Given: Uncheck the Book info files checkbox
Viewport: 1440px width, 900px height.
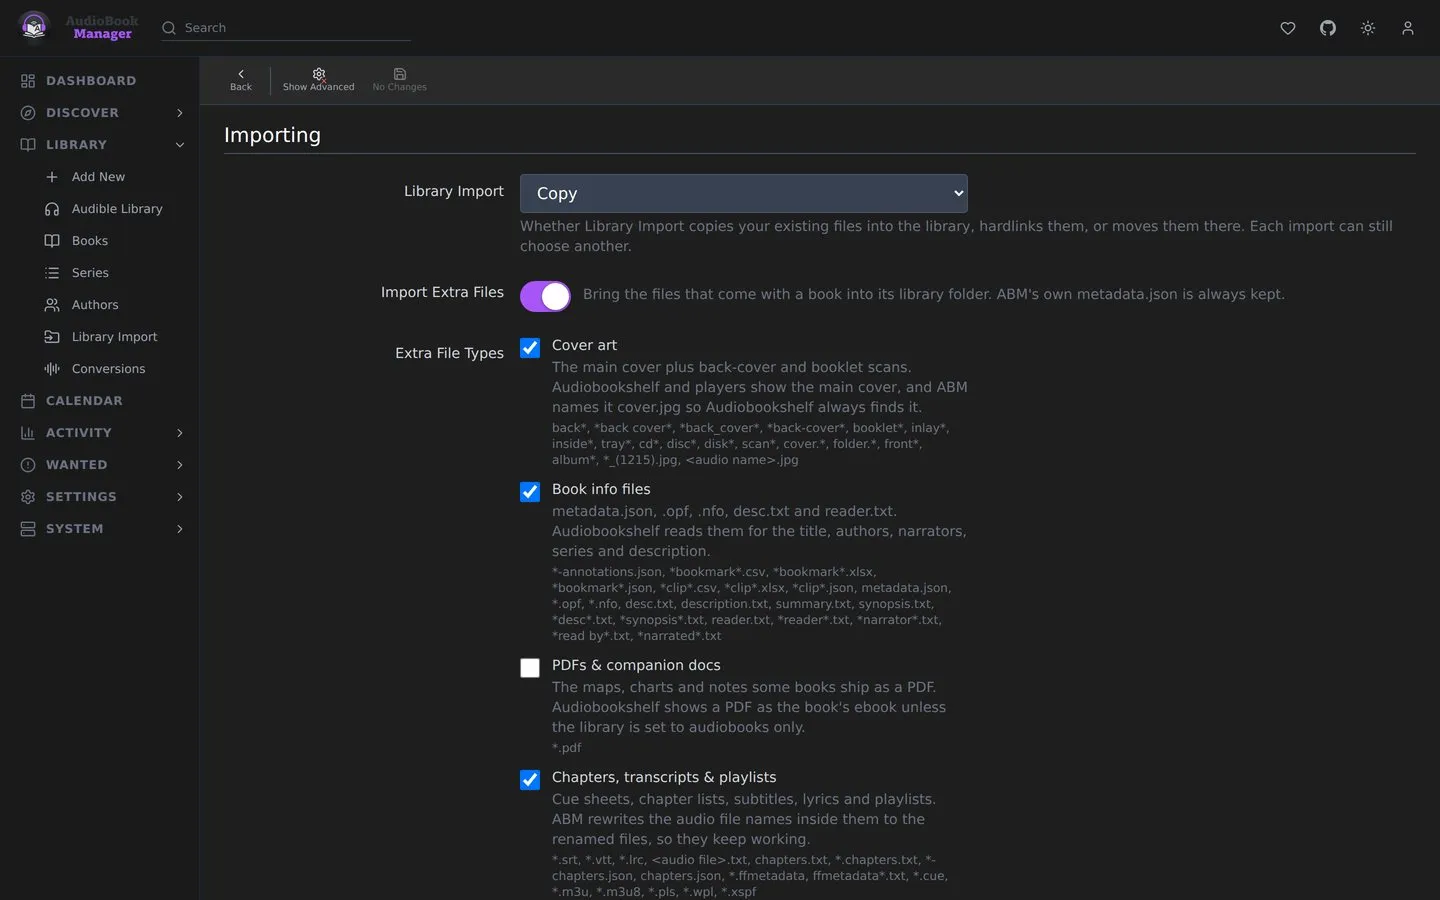Looking at the screenshot, I should coord(530,492).
